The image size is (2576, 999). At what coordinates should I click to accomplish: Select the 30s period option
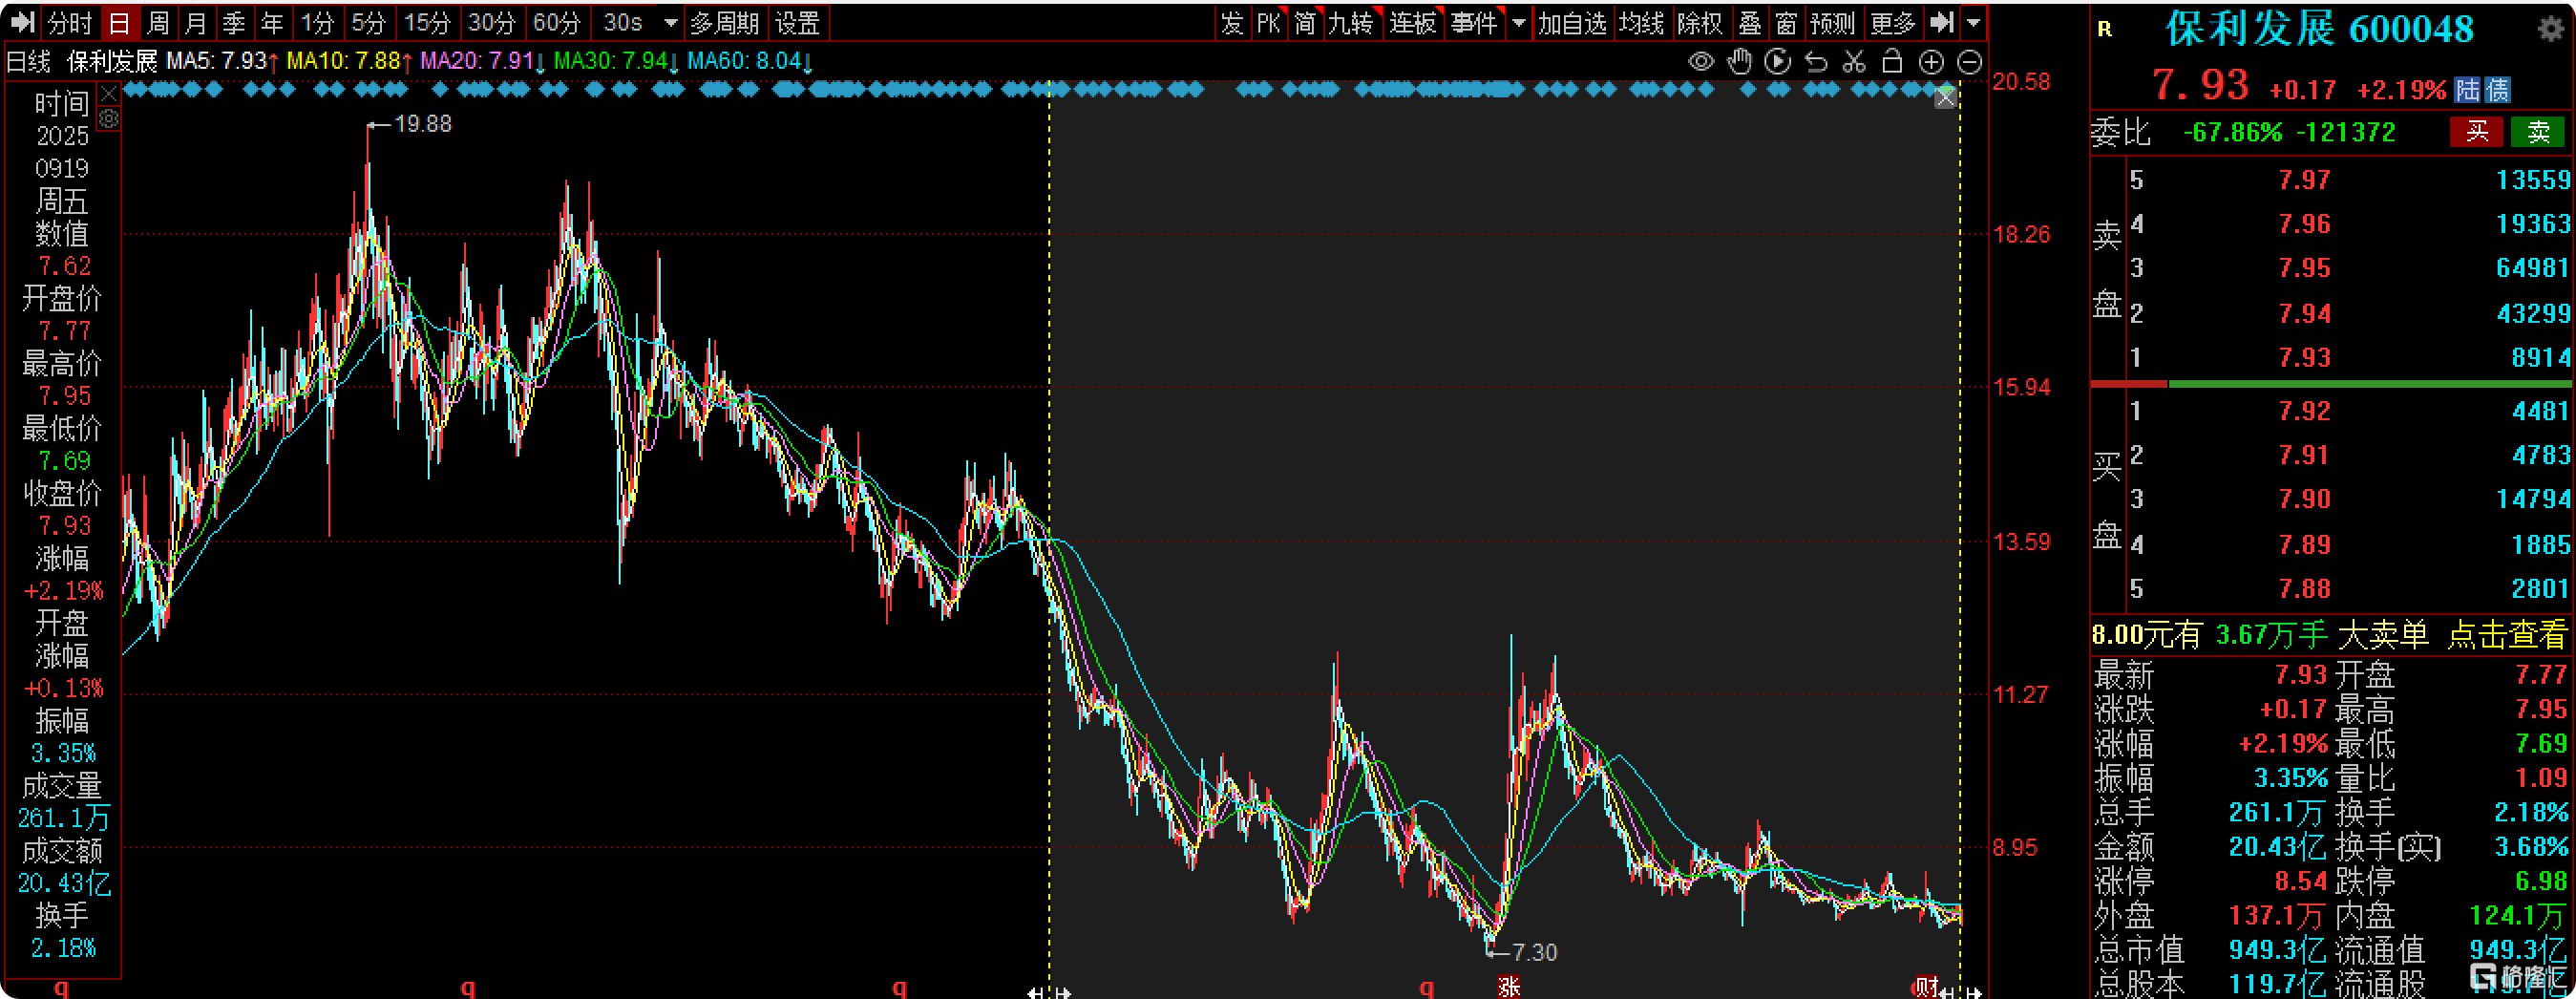pos(623,23)
